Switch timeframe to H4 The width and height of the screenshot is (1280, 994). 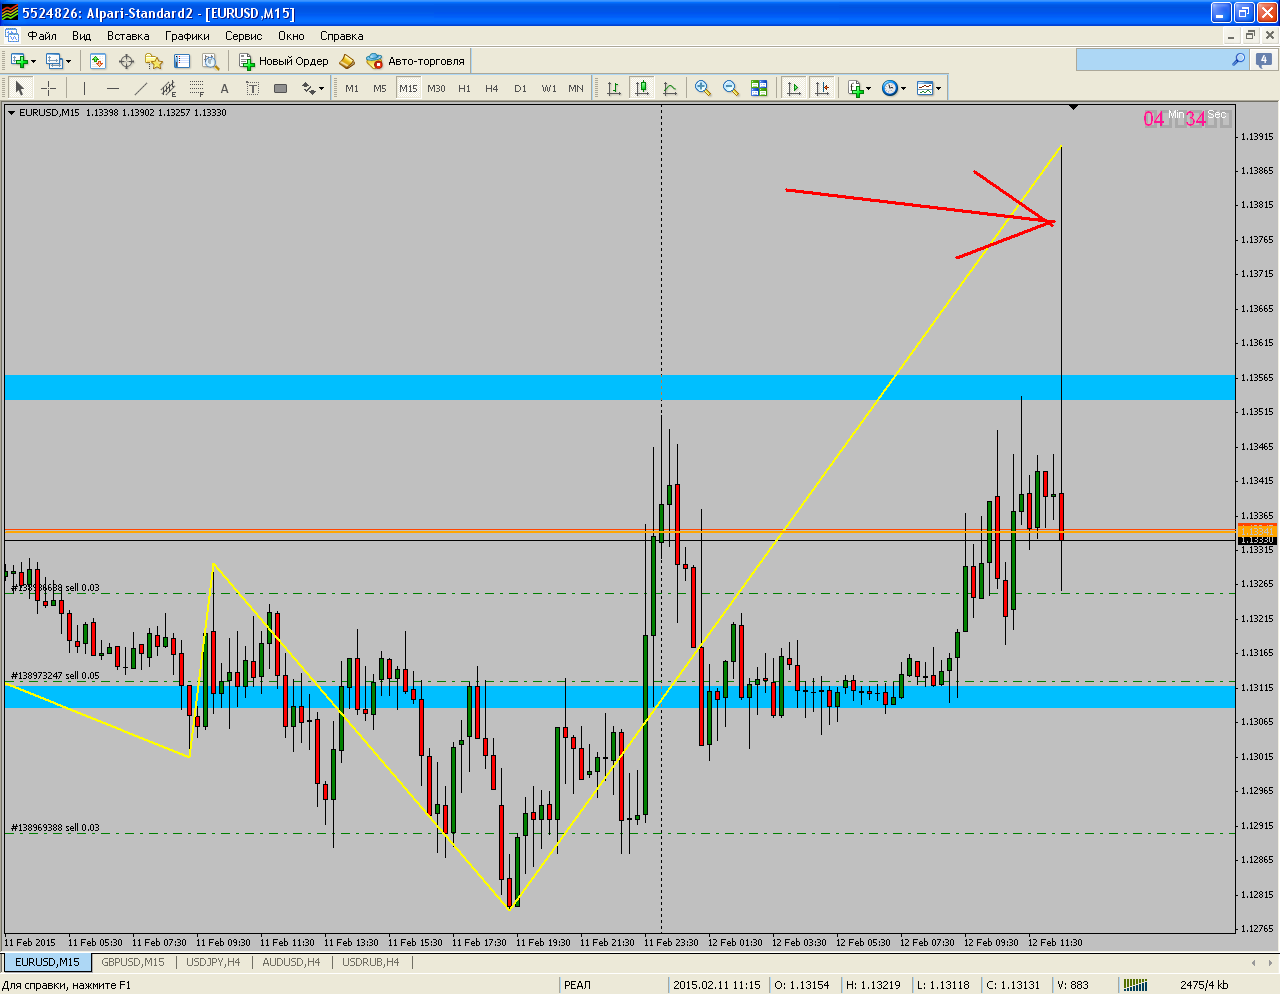[x=492, y=88]
